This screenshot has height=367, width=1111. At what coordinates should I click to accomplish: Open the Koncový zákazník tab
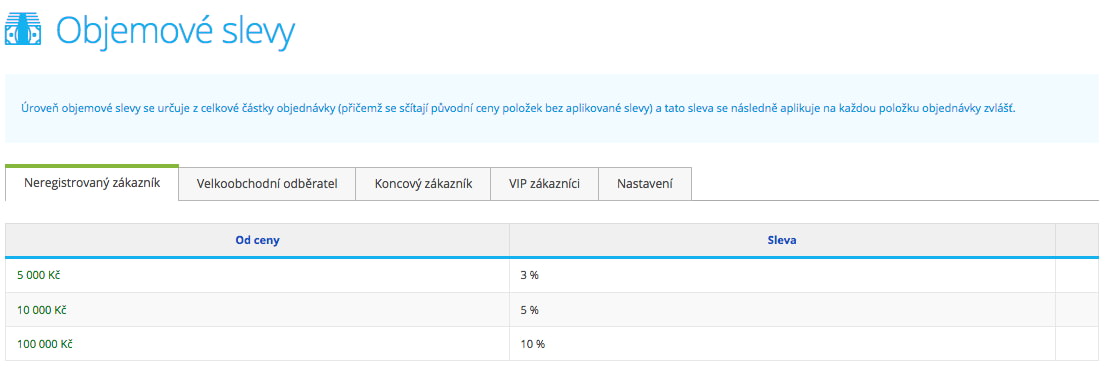click(423, 184)
